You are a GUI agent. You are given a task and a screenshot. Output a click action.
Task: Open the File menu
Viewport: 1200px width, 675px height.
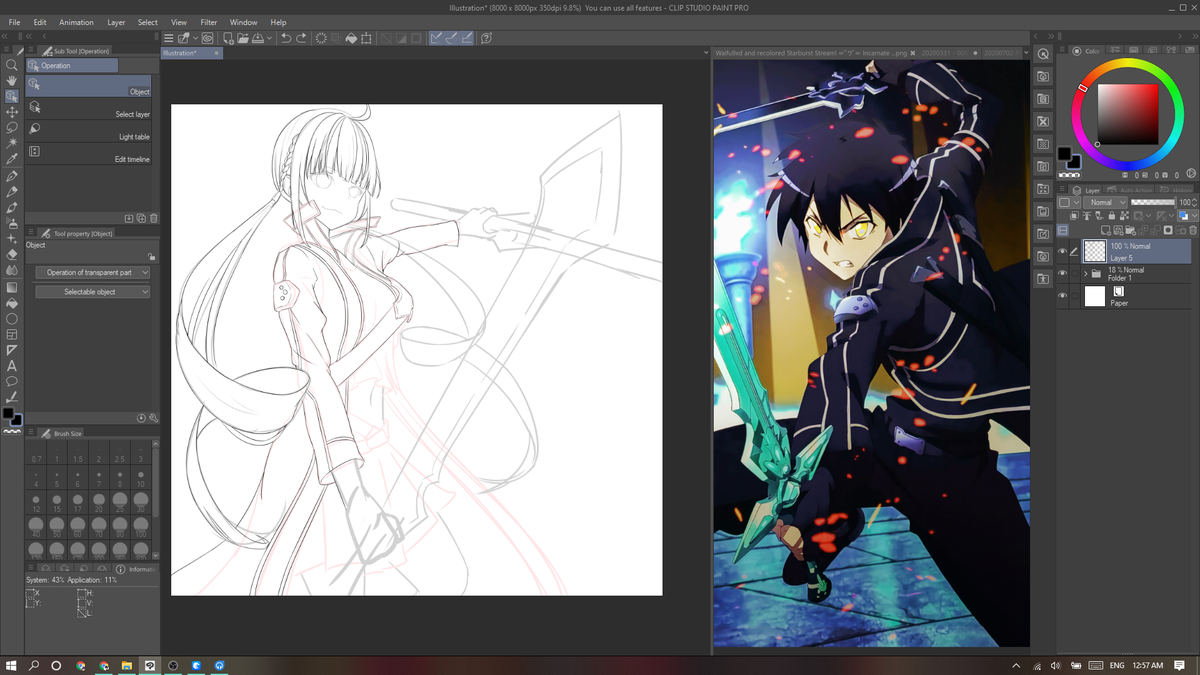[x=14, y=22]
